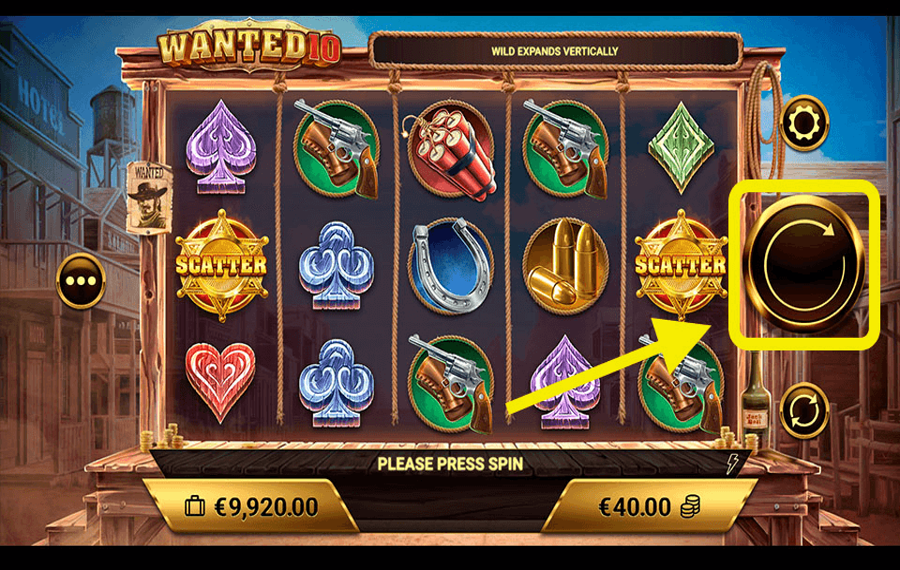Viewport: 900px width, 570px height.
Task: Click the €9,920.00 balance display
Action: point(251,507)
